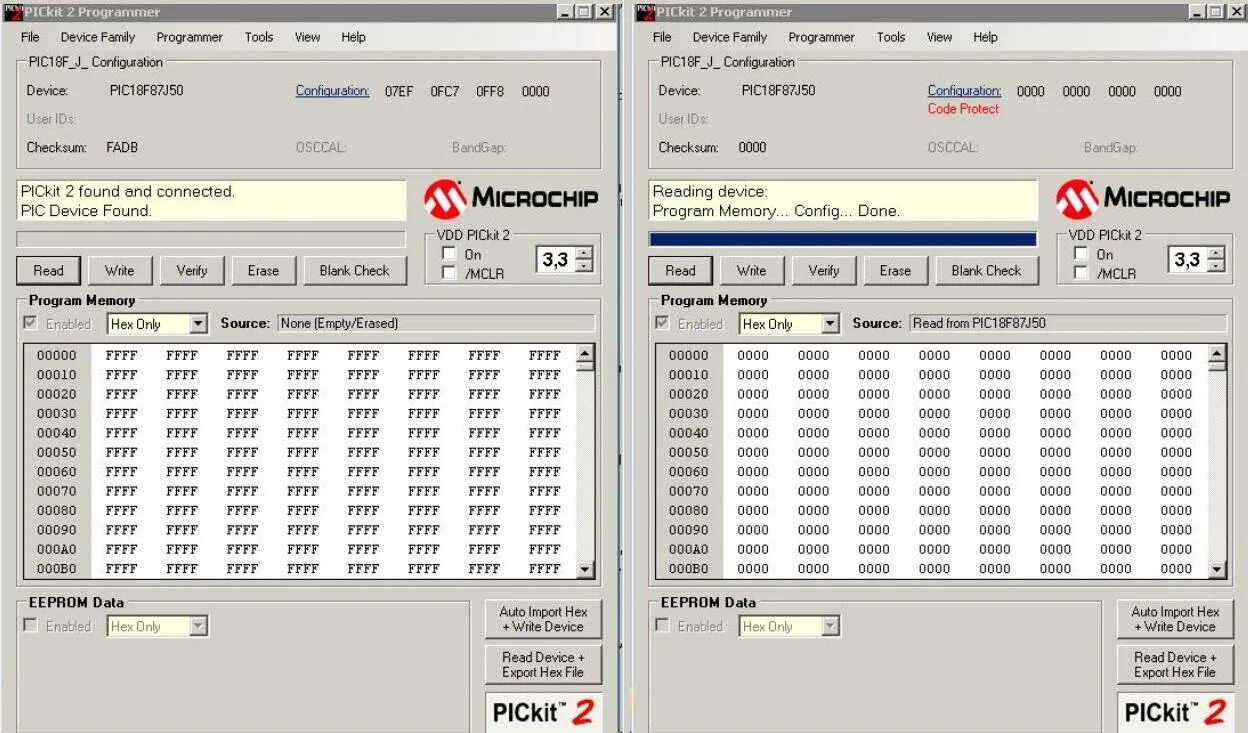Click PICkit 2 logo in right window
Image resolution: width=1248 pixels, height=733 pixels.
click(x=1175, y=712)
